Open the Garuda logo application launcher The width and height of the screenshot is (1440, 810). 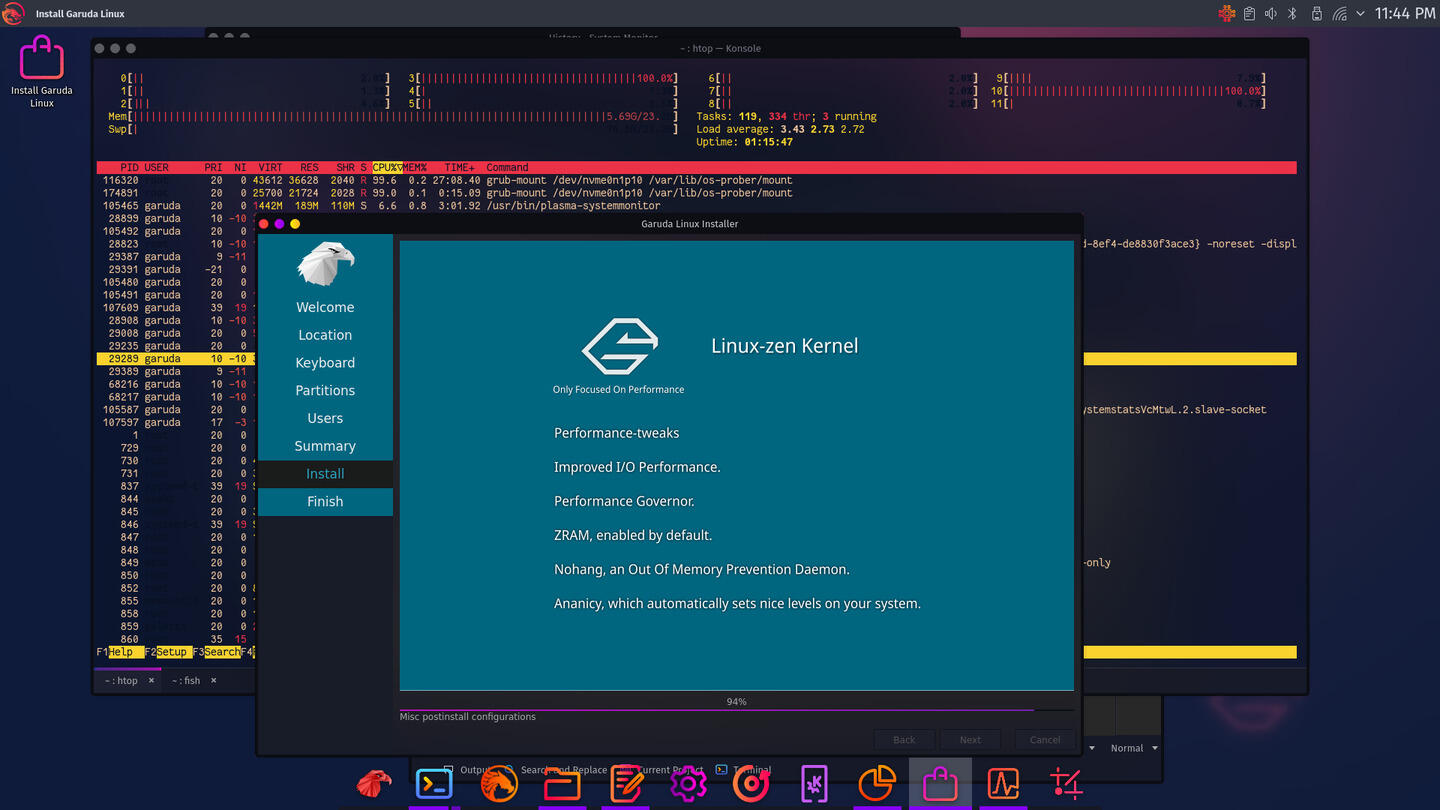click(13, 14)
